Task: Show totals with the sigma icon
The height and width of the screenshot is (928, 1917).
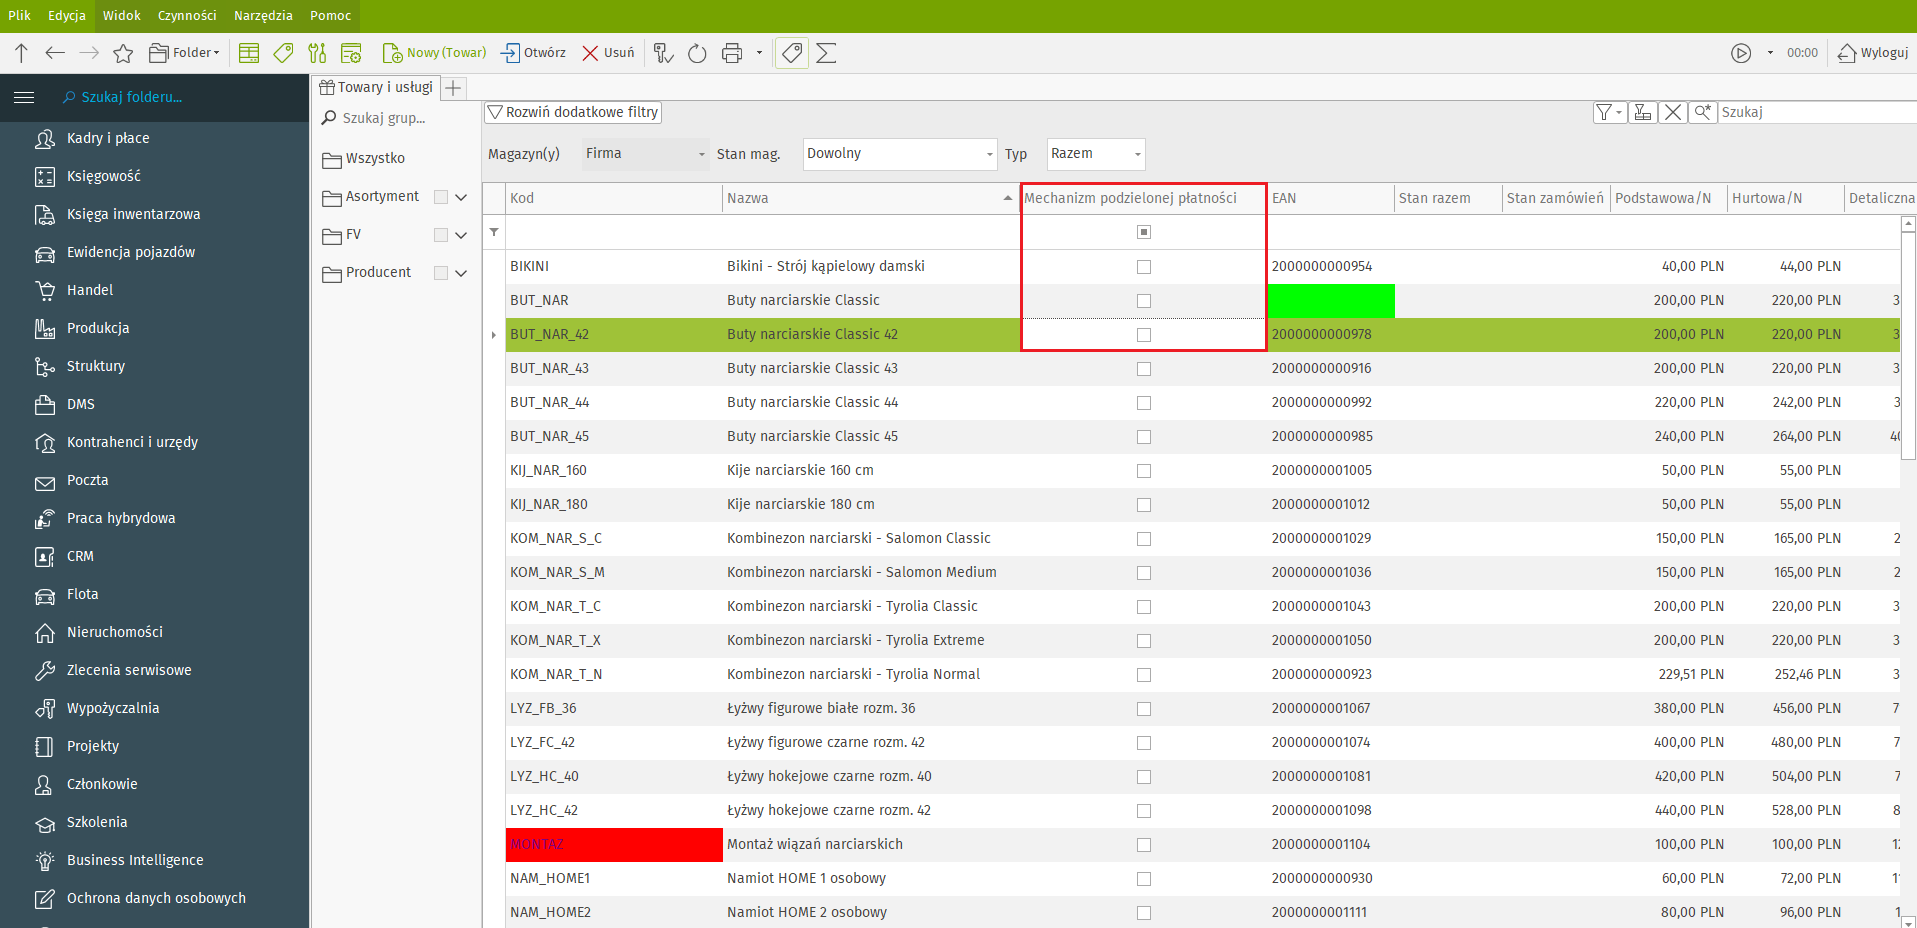Action: [826, 53]
